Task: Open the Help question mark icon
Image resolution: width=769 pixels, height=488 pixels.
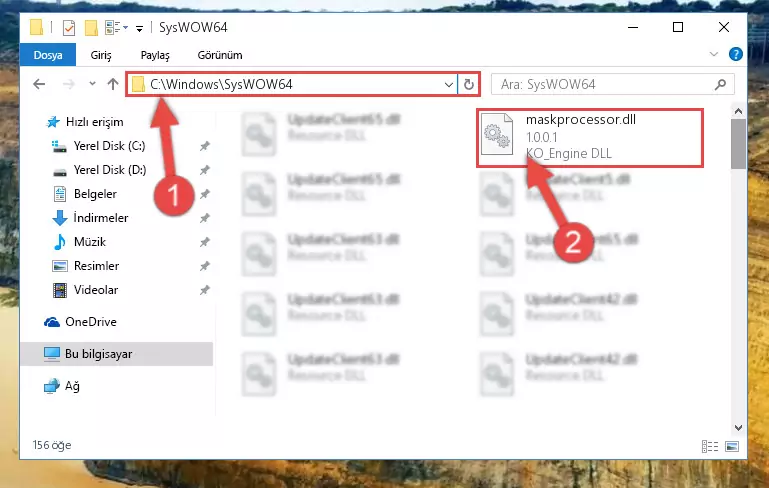Action: [x=736, y=54]
